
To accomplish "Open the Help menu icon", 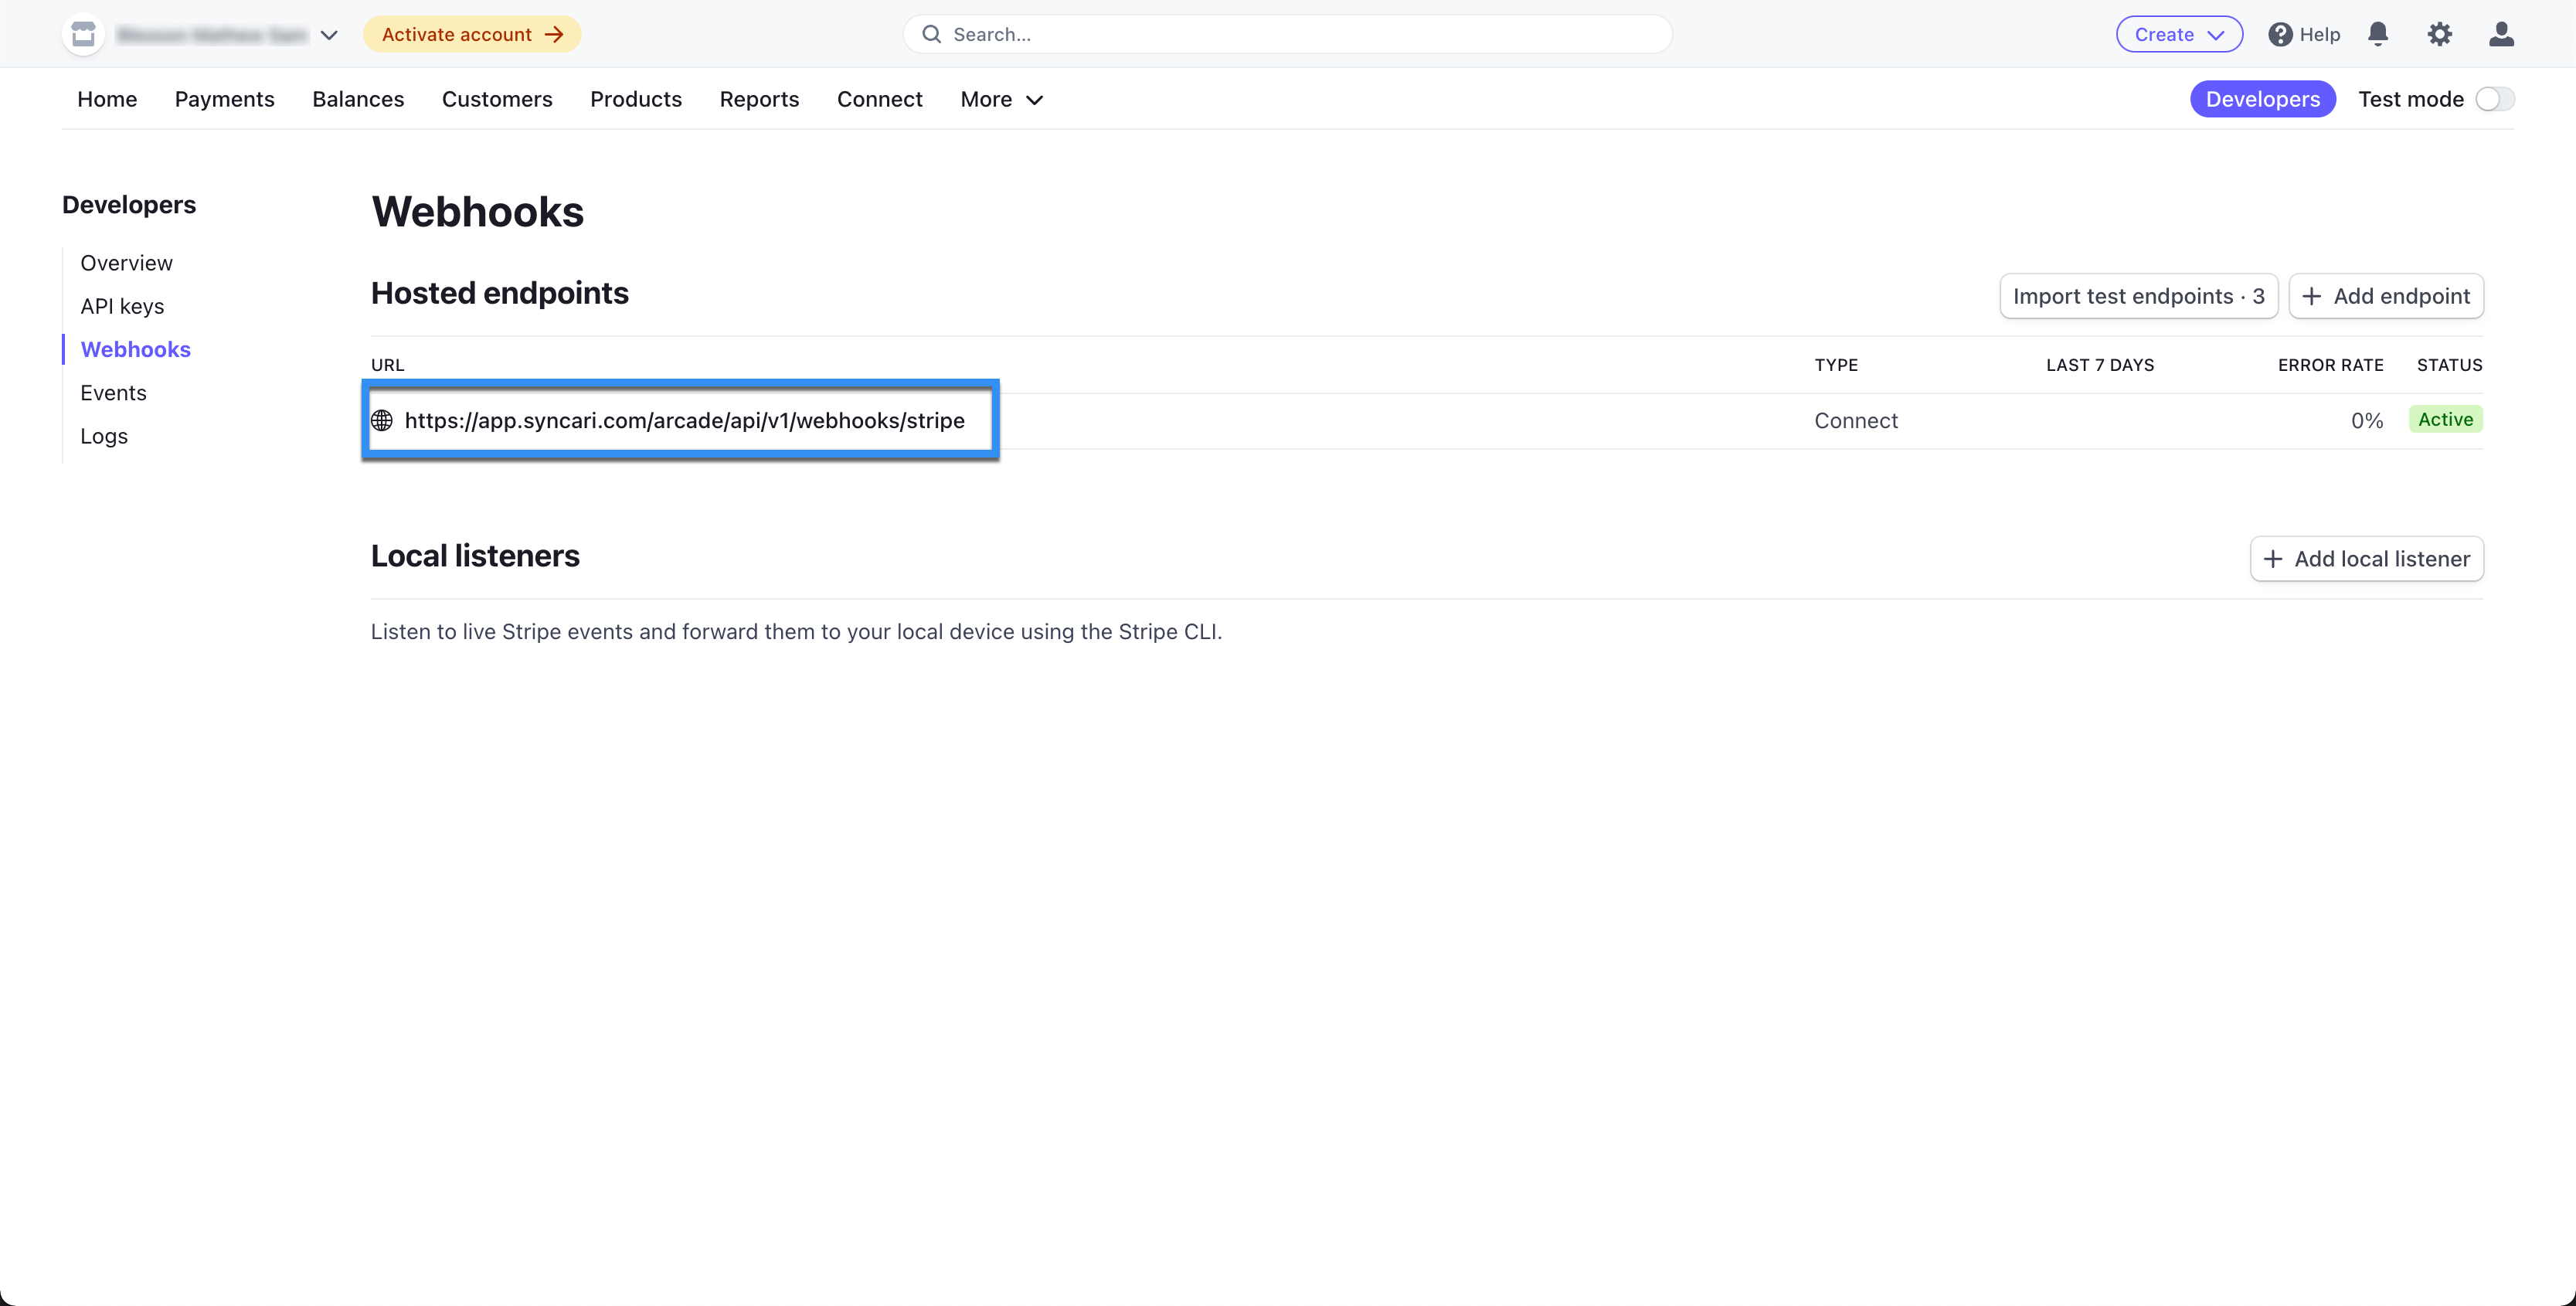I will 2280,33.
